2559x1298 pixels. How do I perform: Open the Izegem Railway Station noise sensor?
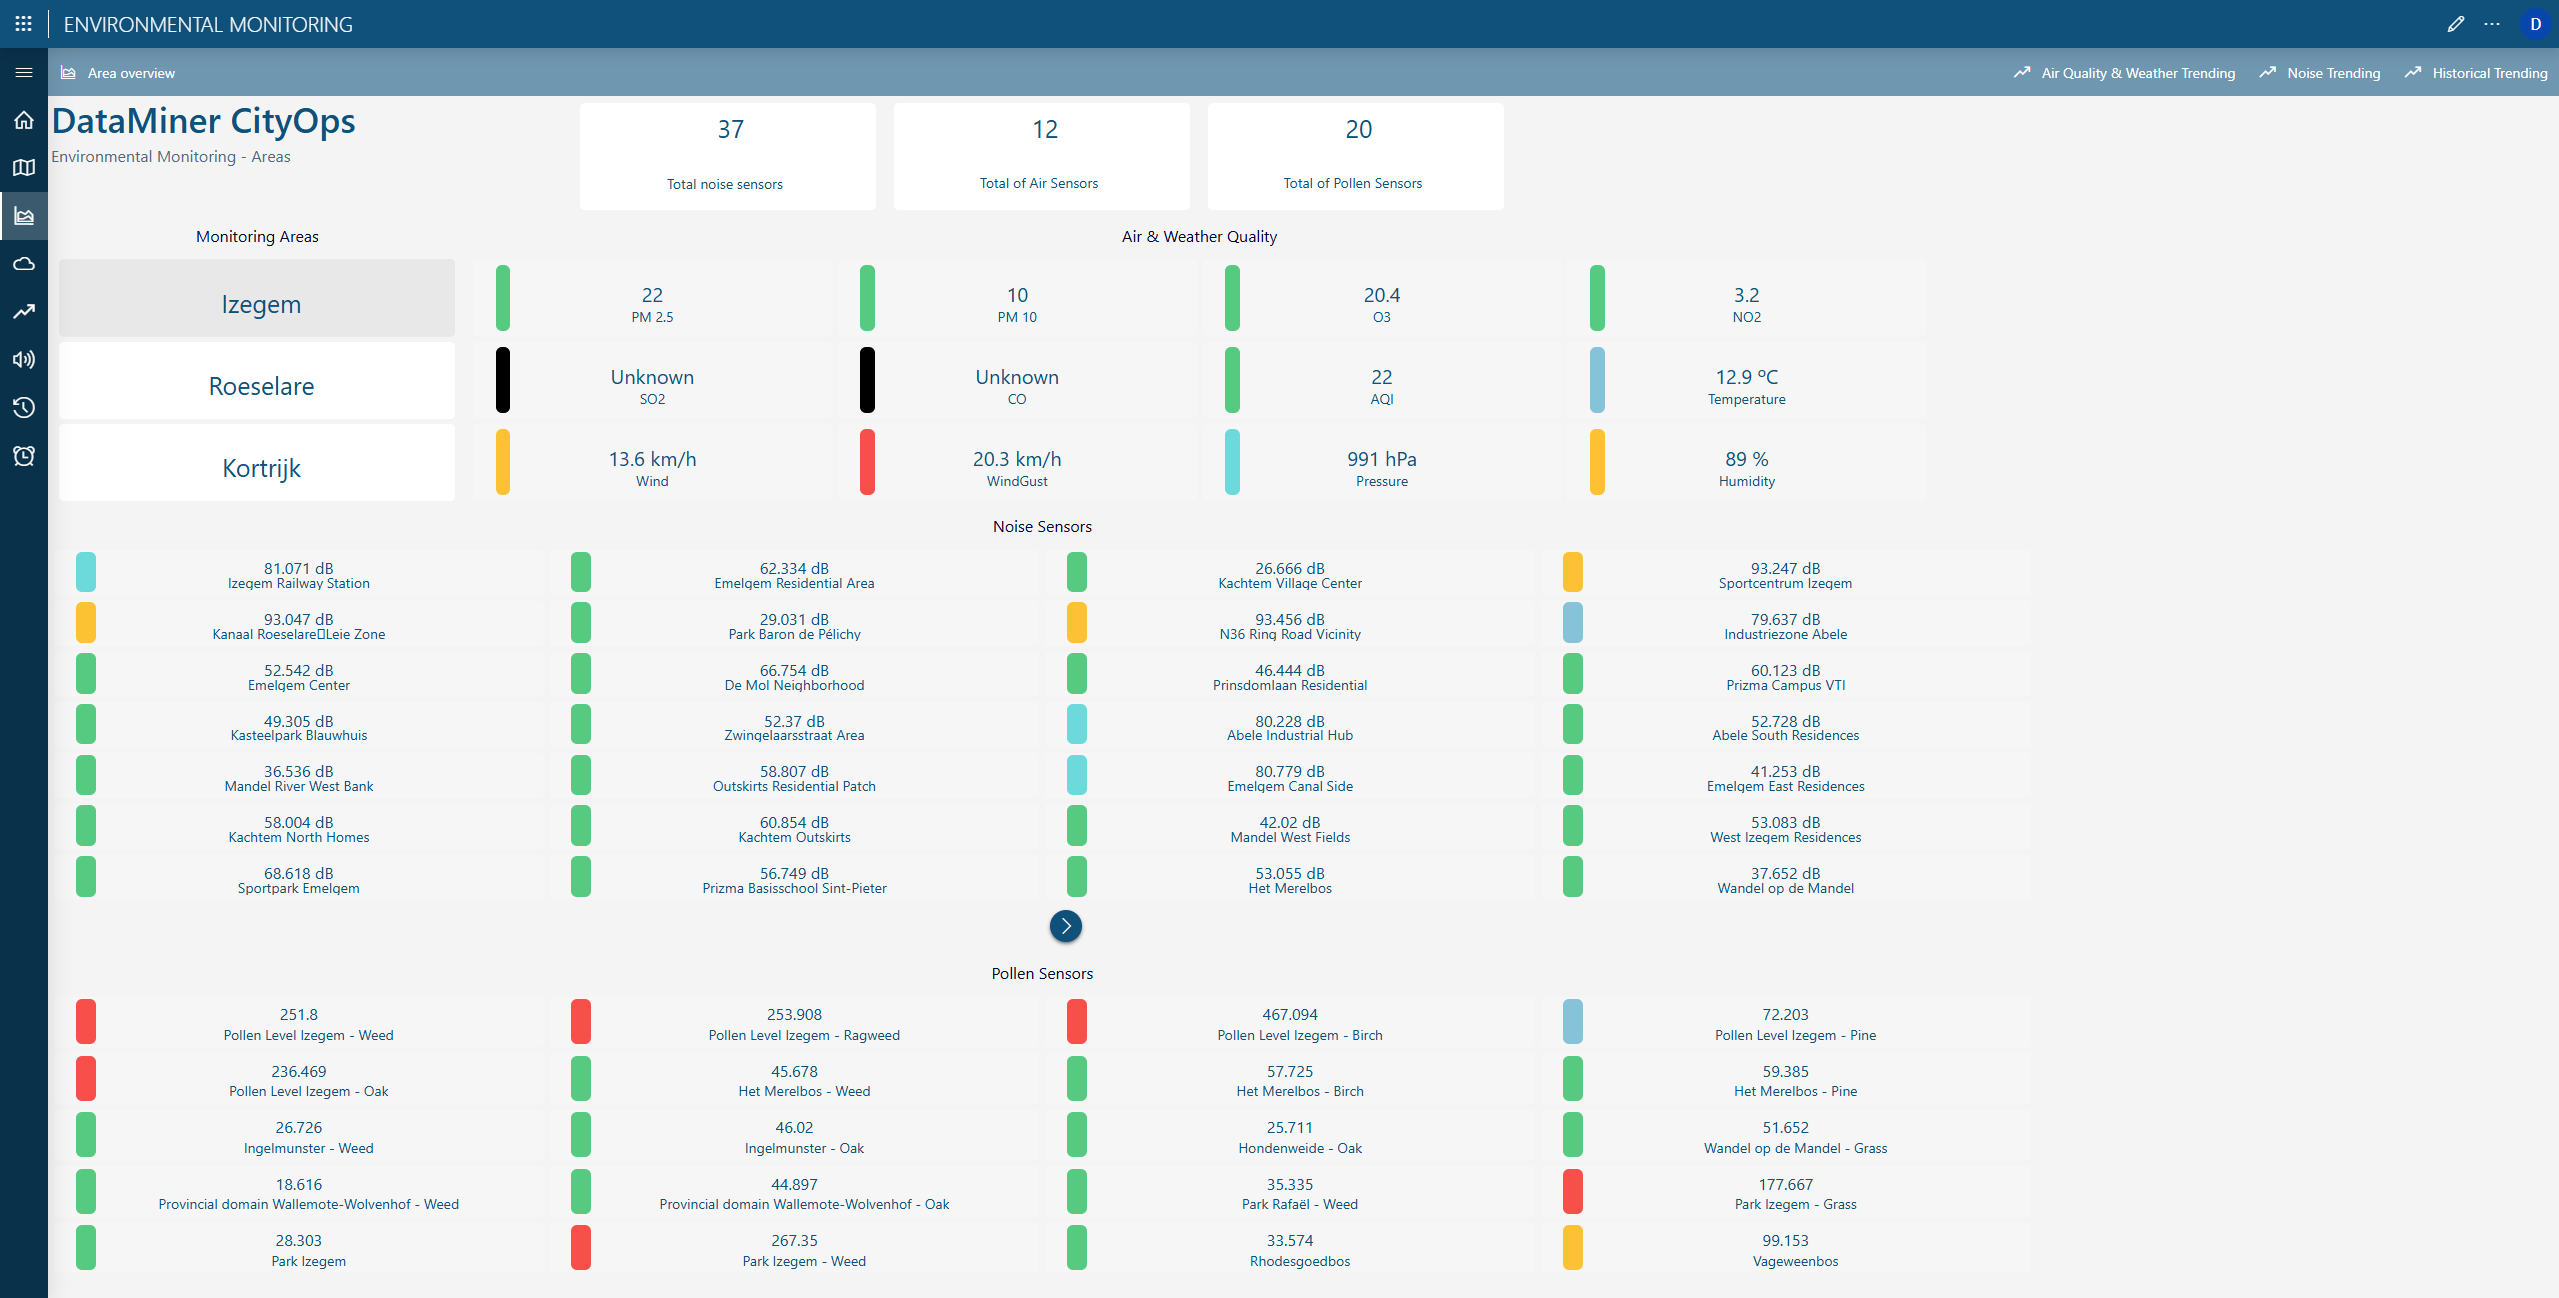(x=298, y=575)
